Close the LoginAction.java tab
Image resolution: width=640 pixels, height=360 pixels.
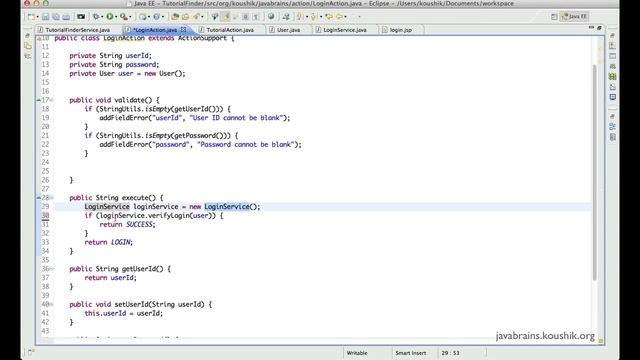pyautogui.click(x=183, y=29)
